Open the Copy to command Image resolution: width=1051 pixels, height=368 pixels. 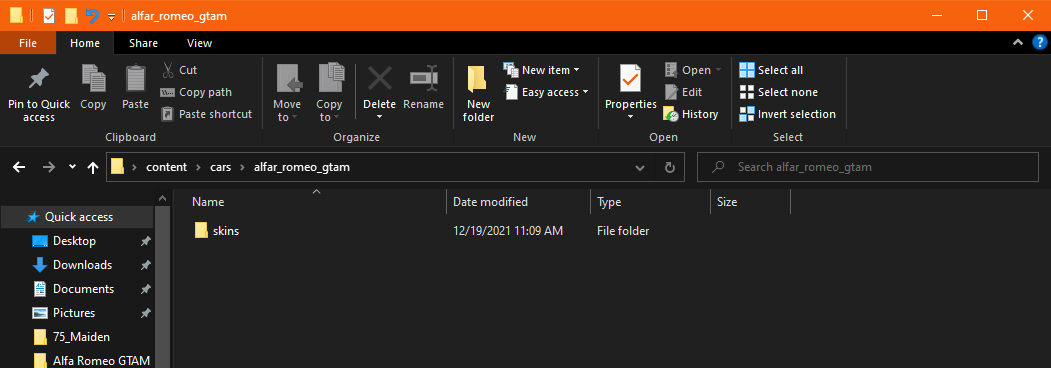tap(329, 93)
